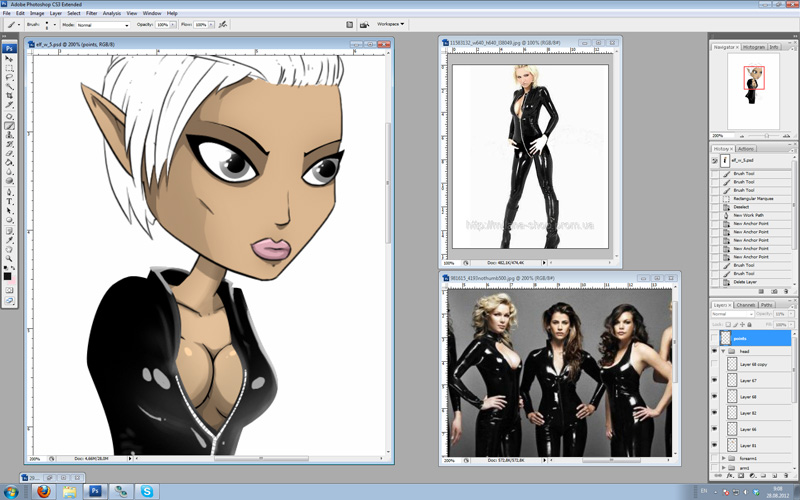Click the Delete layer trash icon
Screen dimensions: 800x500
786,476
